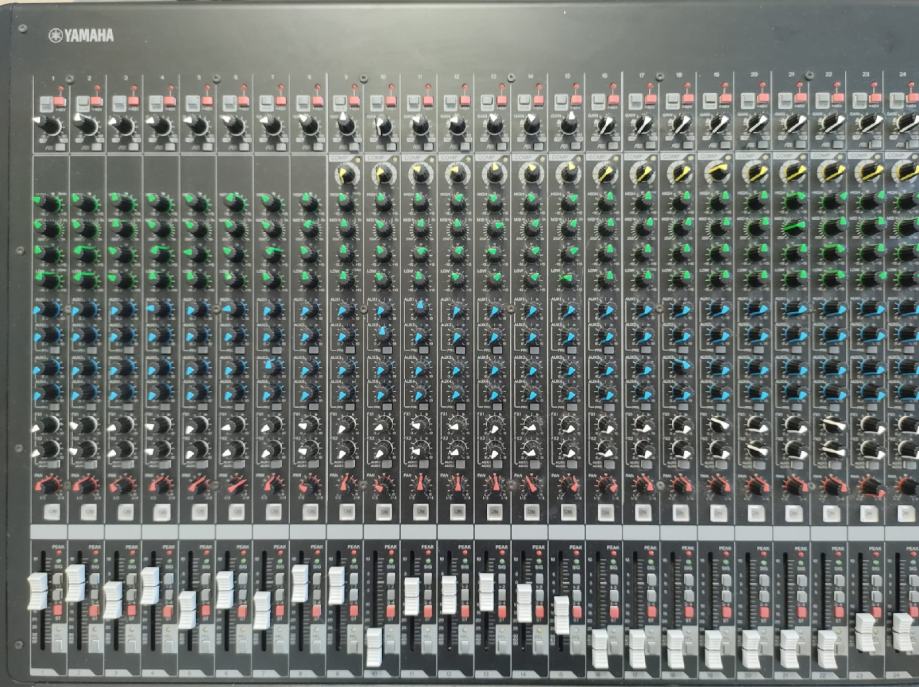Click the blue AUX4 knob on channel 3

(x=124, y=393)
